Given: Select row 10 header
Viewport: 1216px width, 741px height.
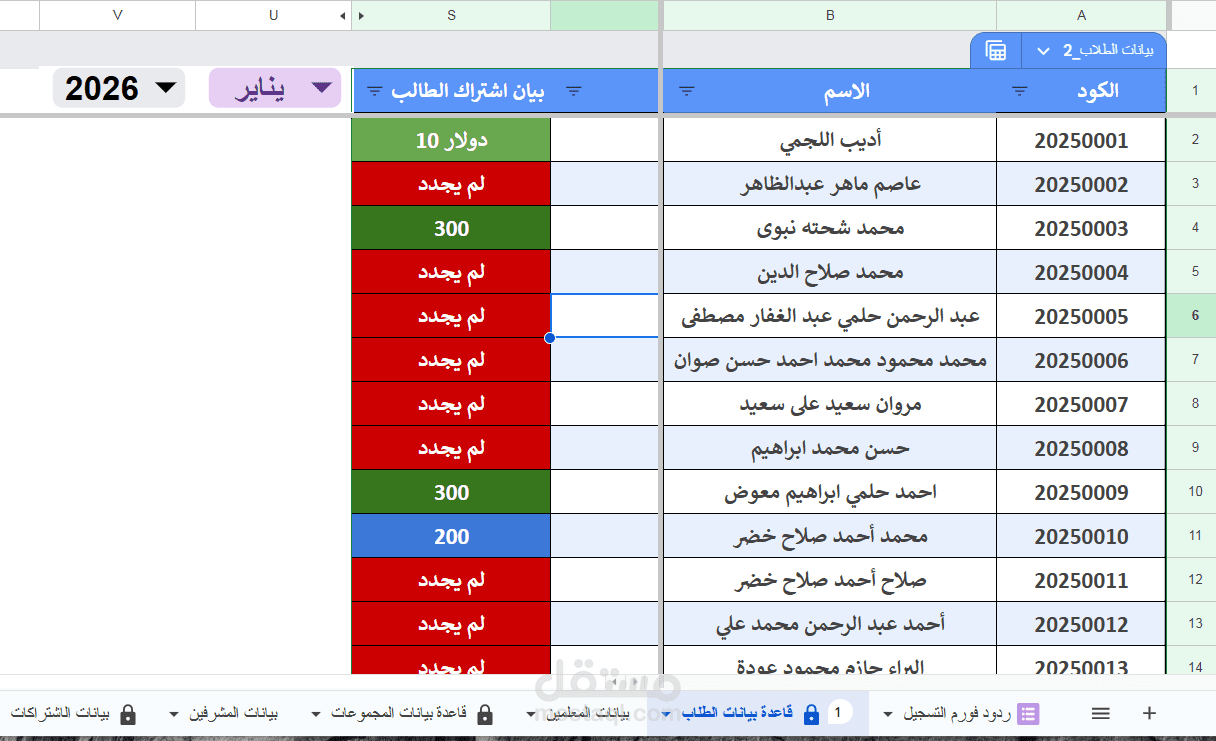Looking at the screenshot, I should [1194, 492].
